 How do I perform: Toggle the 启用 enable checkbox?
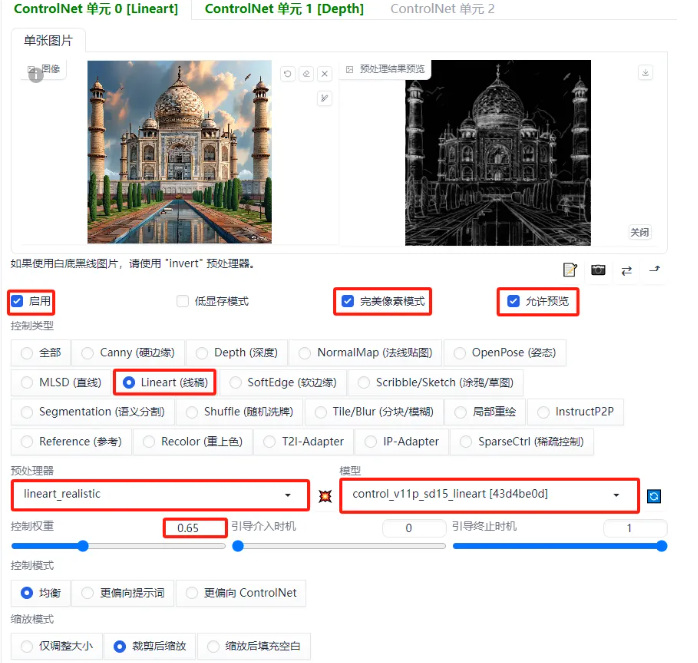click(17, 301)
